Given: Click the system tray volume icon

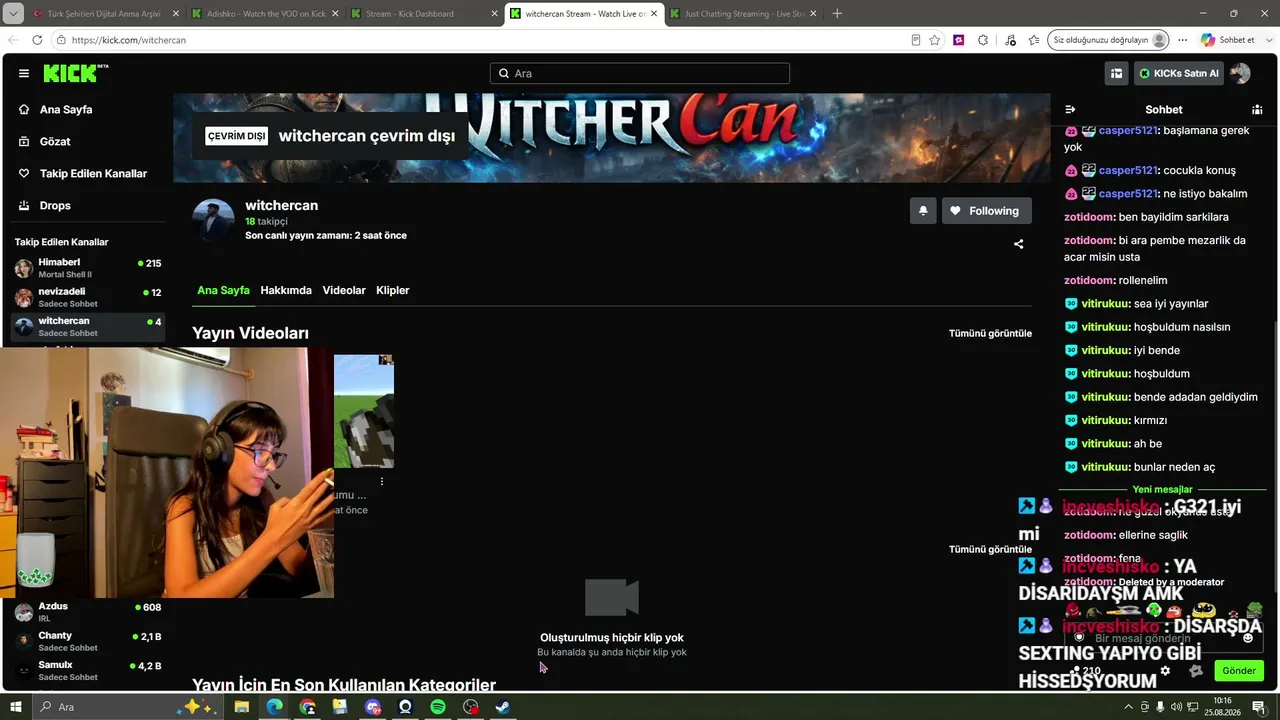Looking at the screenshot, I should click(x=1175, y=707).
